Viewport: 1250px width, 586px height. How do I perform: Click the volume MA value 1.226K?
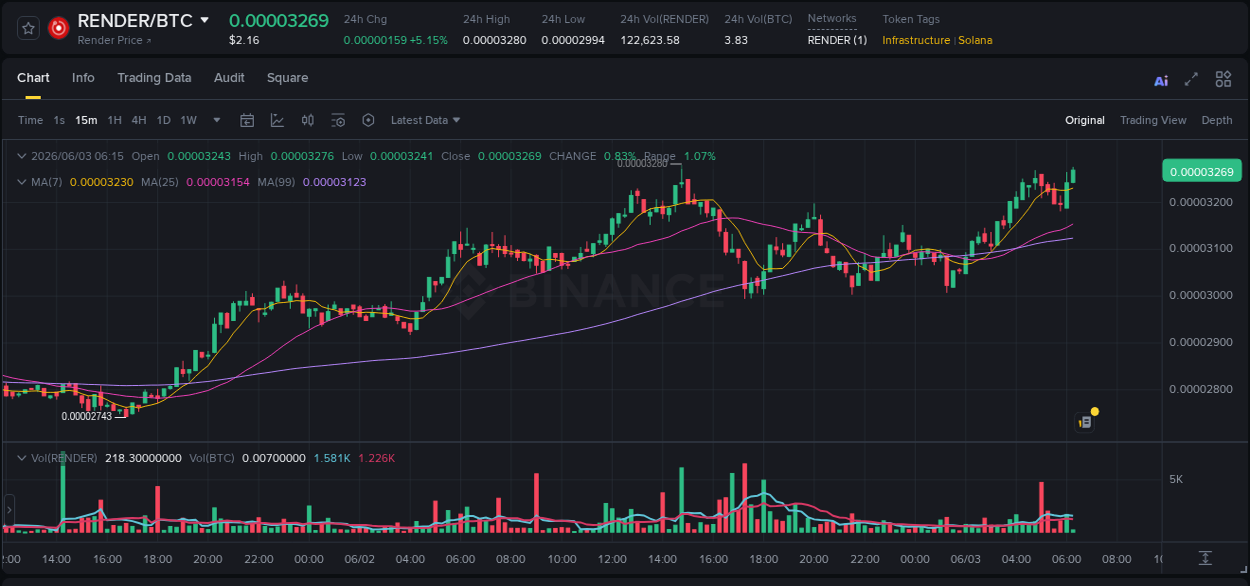click(376, 458)
